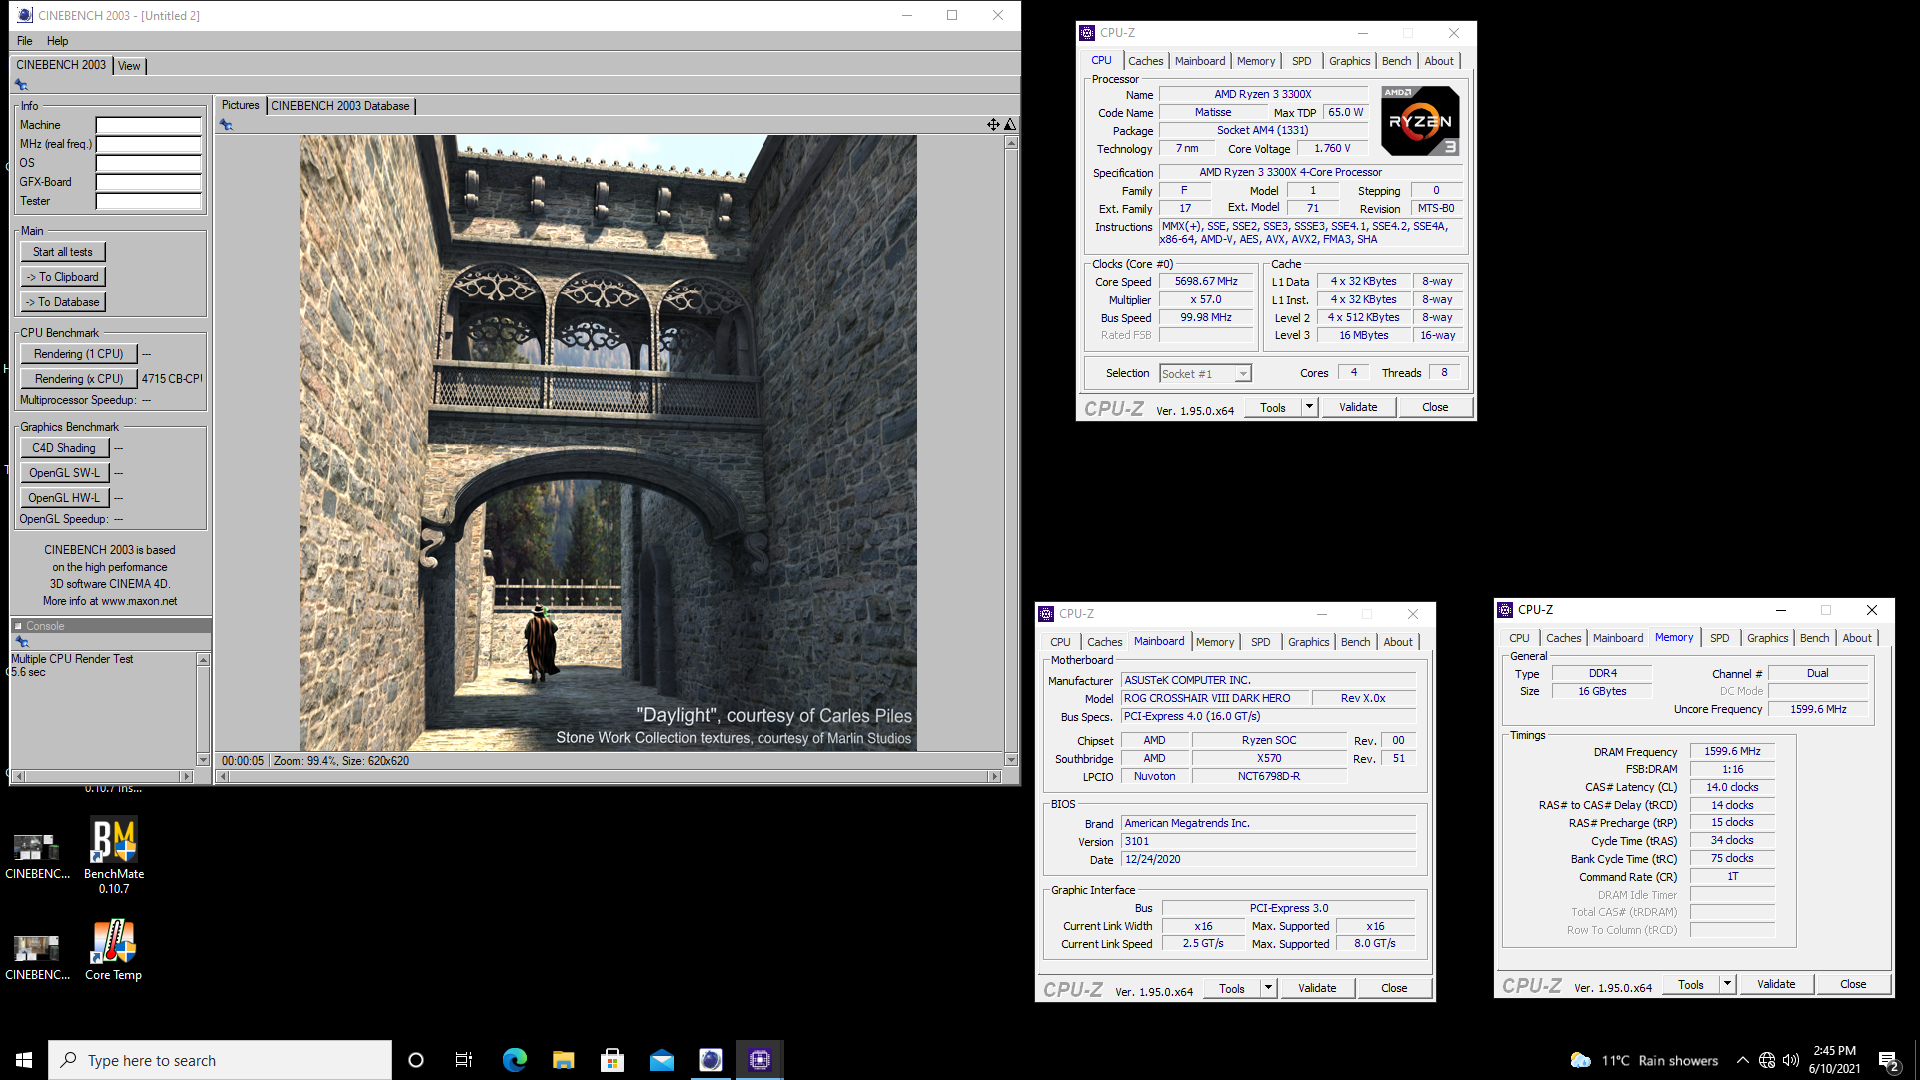Image resolution: width=1920 pixels, height=1080 pixels.
Task: Click the Windows taskbar search box
Action: (220, 1060)
